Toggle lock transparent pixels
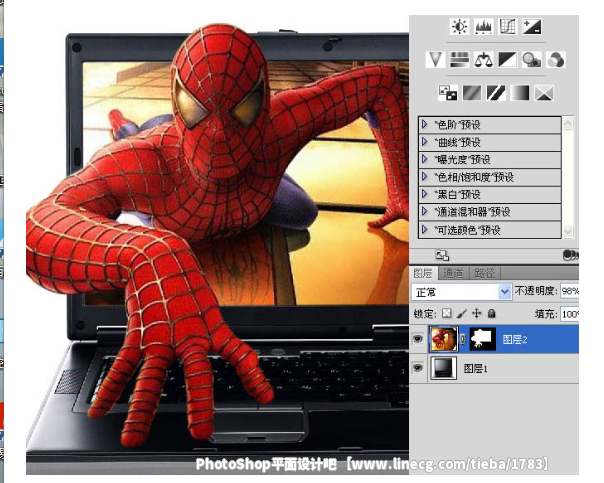Screen dimensions: 604x483 point(447,313)
